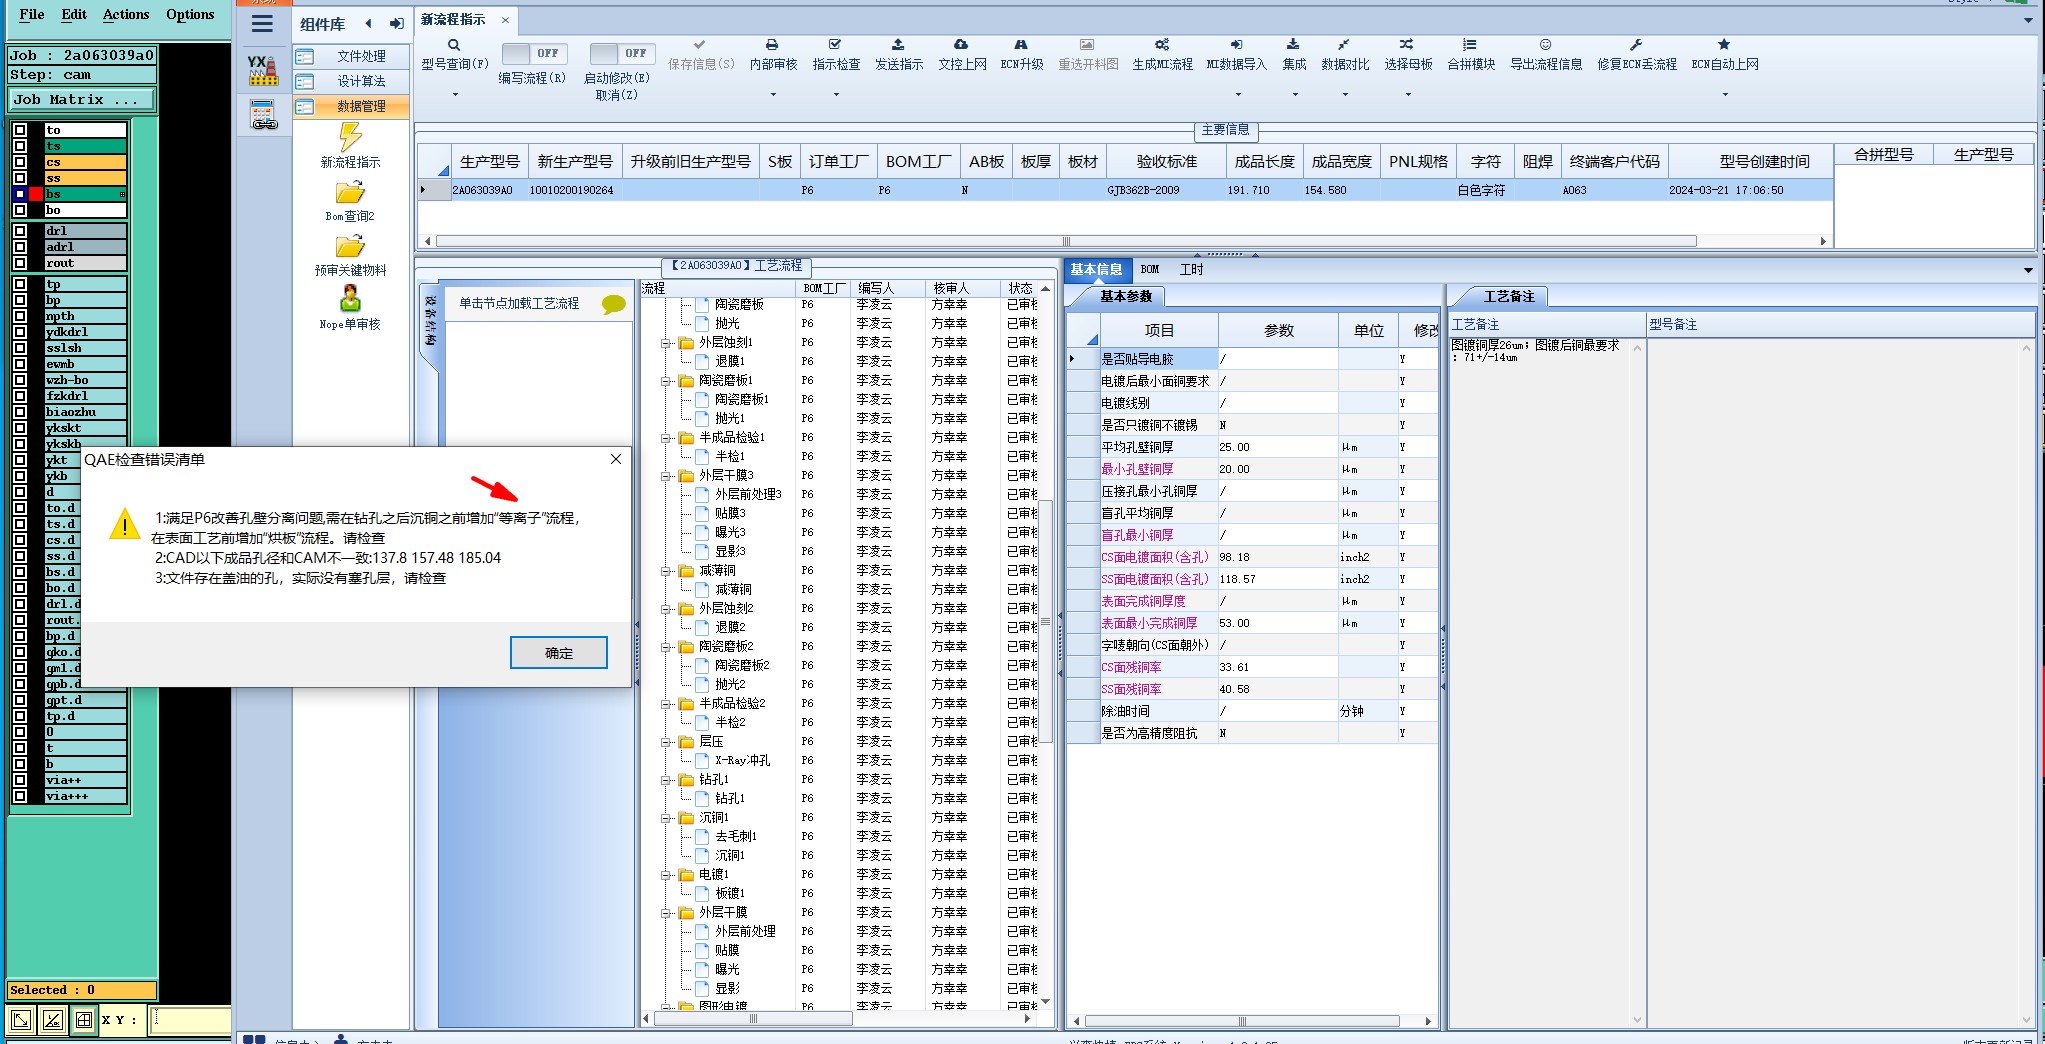
Task: Check the box for layer biaozhu
Action: click(20, 412)
